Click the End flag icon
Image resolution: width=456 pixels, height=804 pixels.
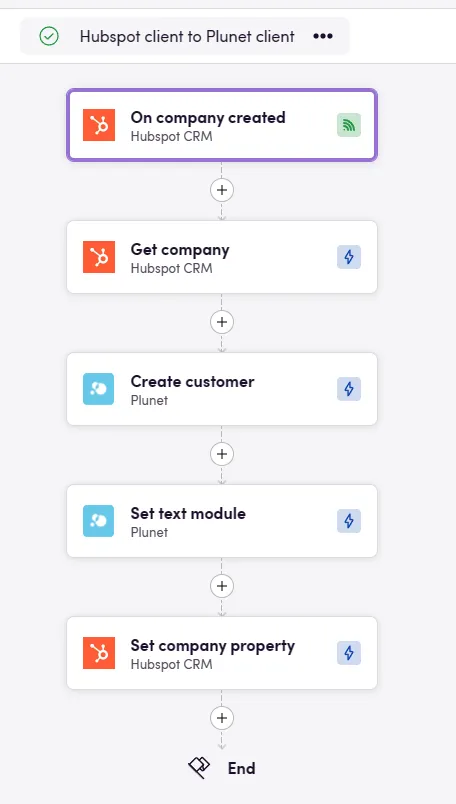(199, 768)
